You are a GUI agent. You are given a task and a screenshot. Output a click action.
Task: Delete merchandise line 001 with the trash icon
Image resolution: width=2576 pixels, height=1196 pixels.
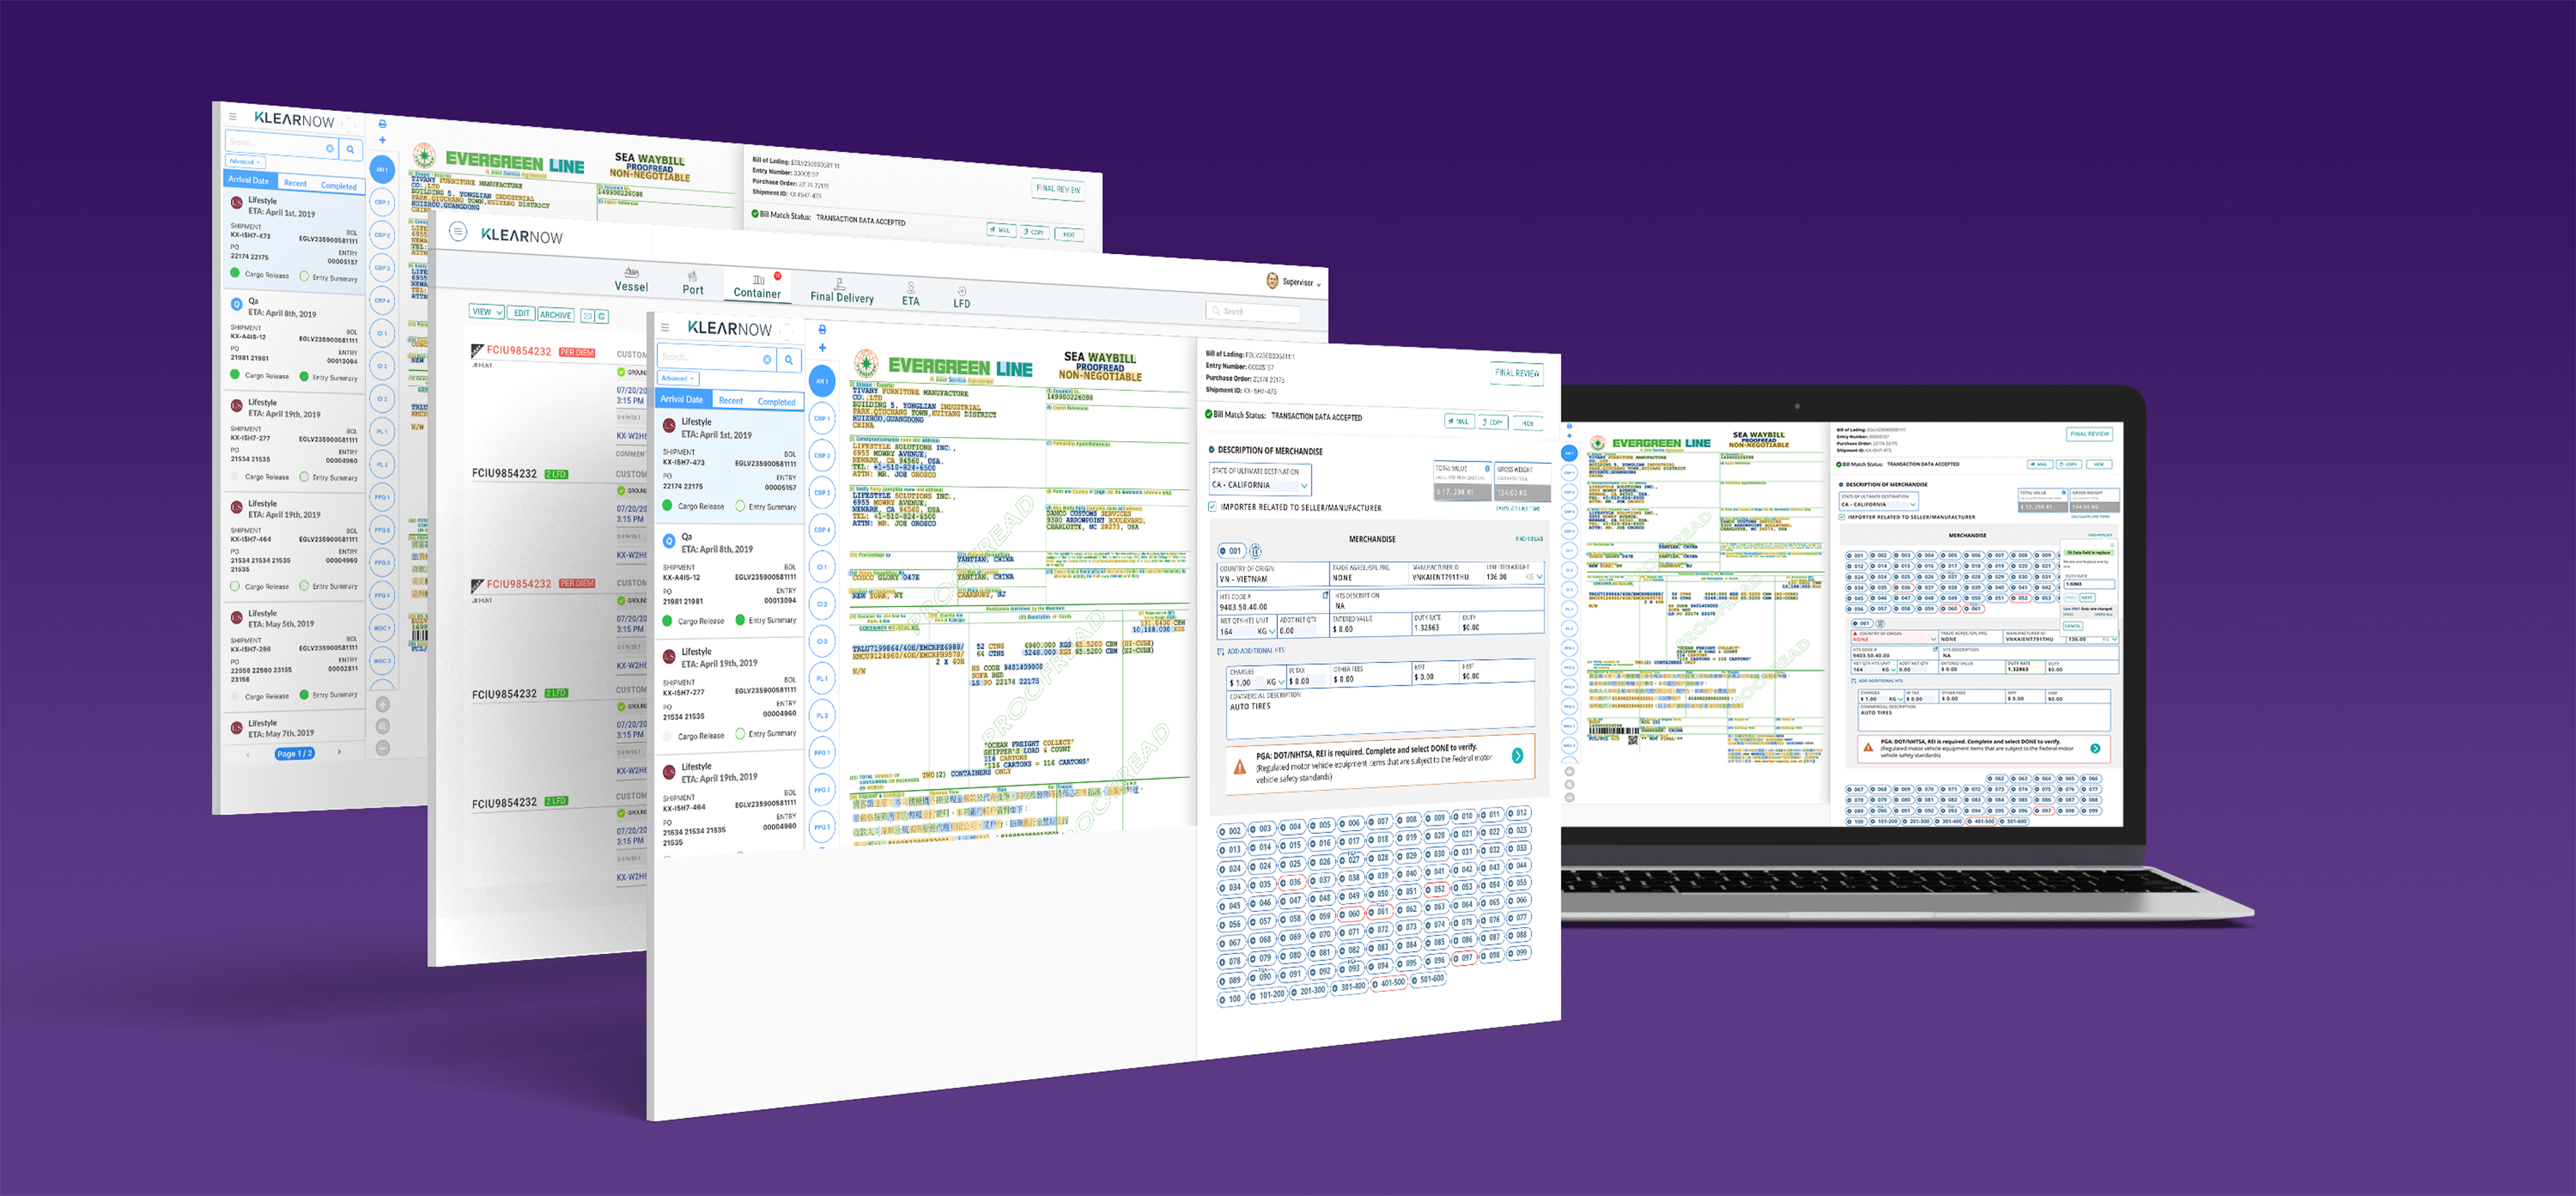tap(1255, 551)
